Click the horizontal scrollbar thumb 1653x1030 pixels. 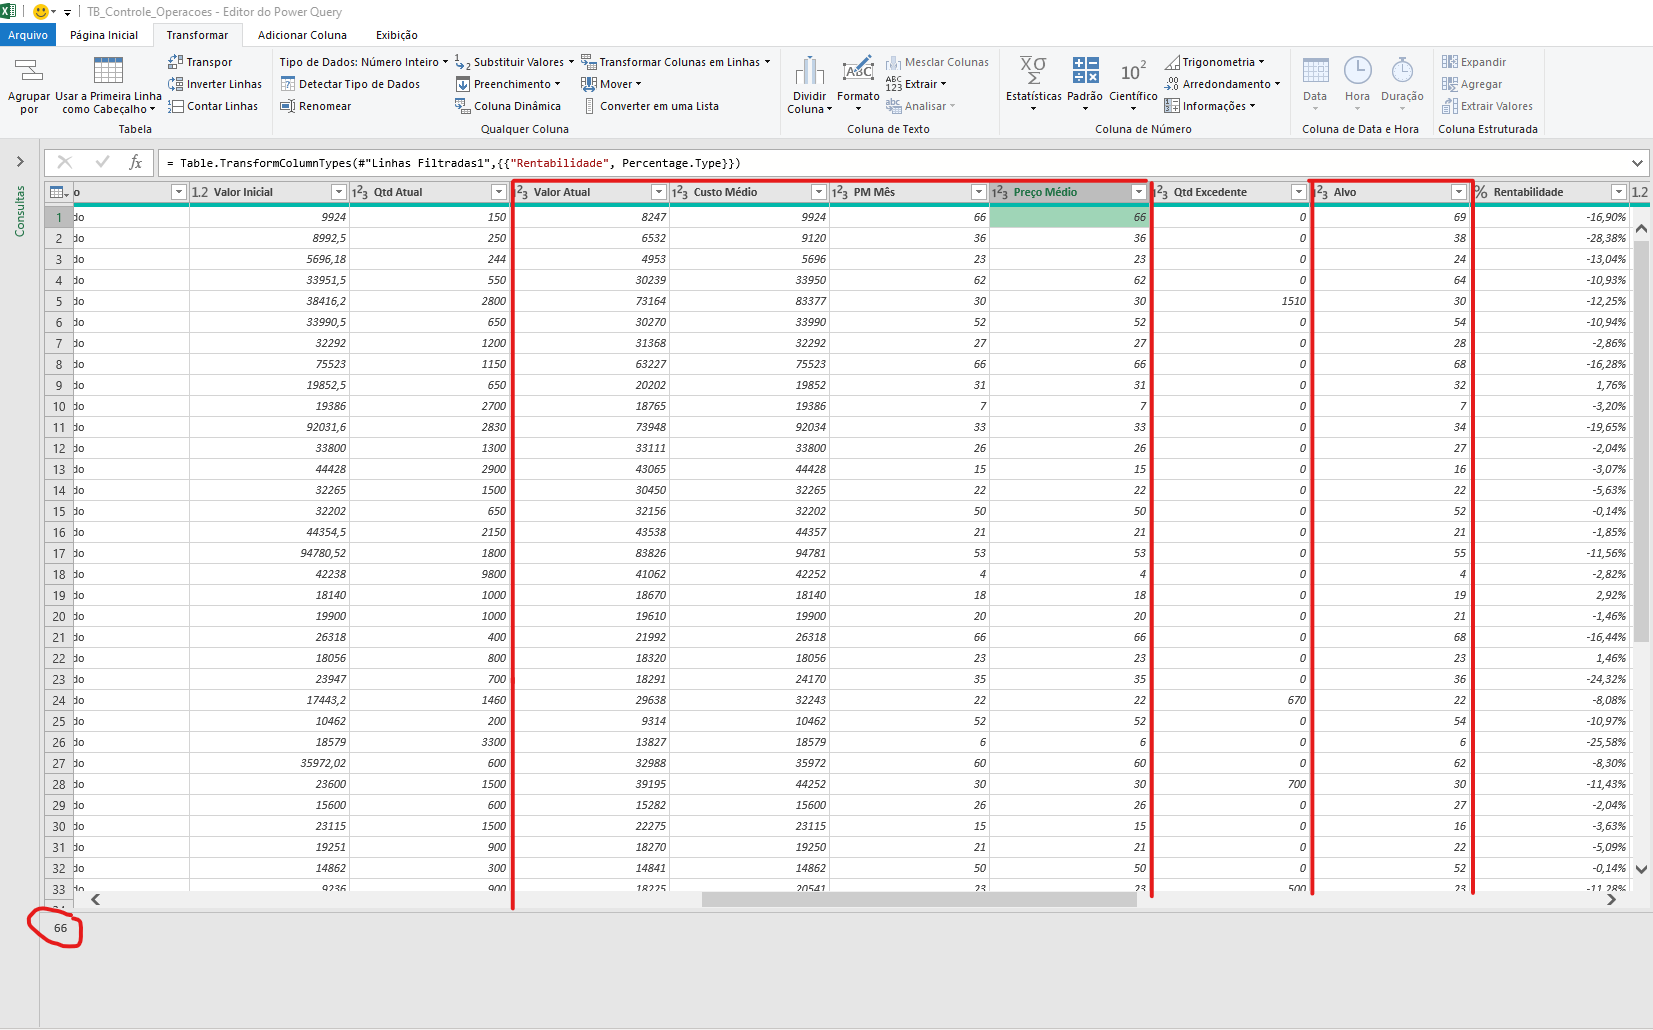click(919, 899)
